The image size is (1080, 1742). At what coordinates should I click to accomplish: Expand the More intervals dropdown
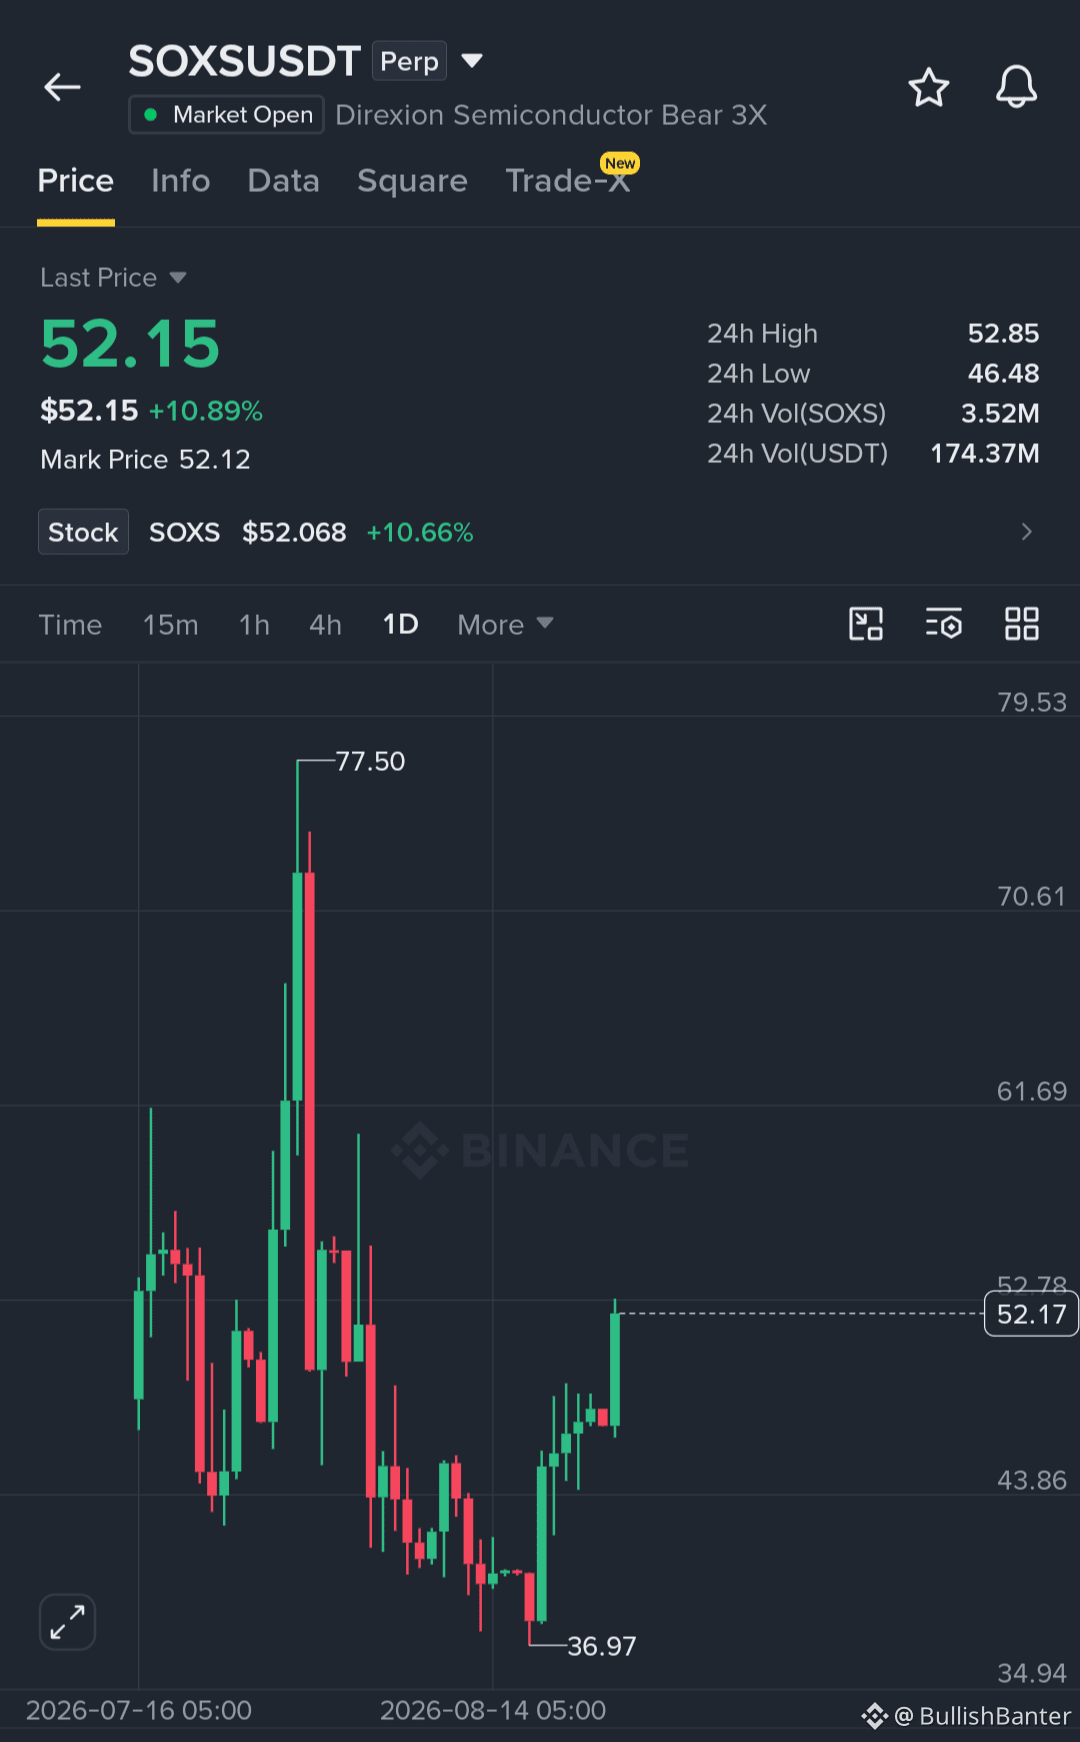point(505,625)
